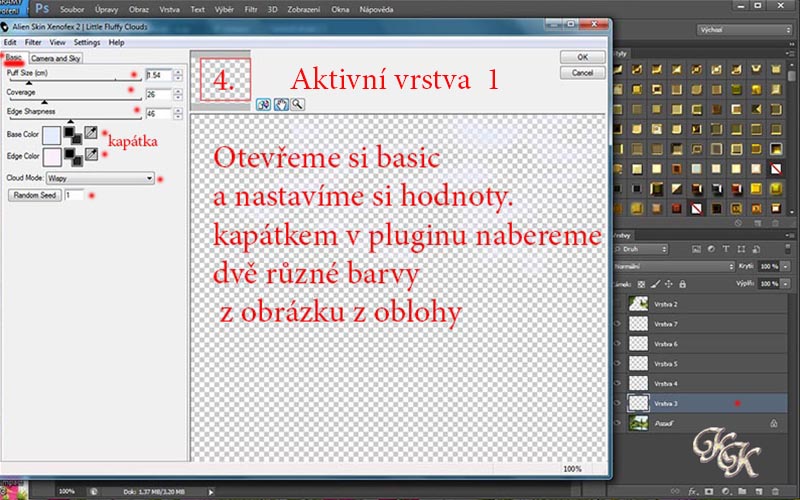Click the Base Color swatch
Screen dimensions: 800x500
52,136
